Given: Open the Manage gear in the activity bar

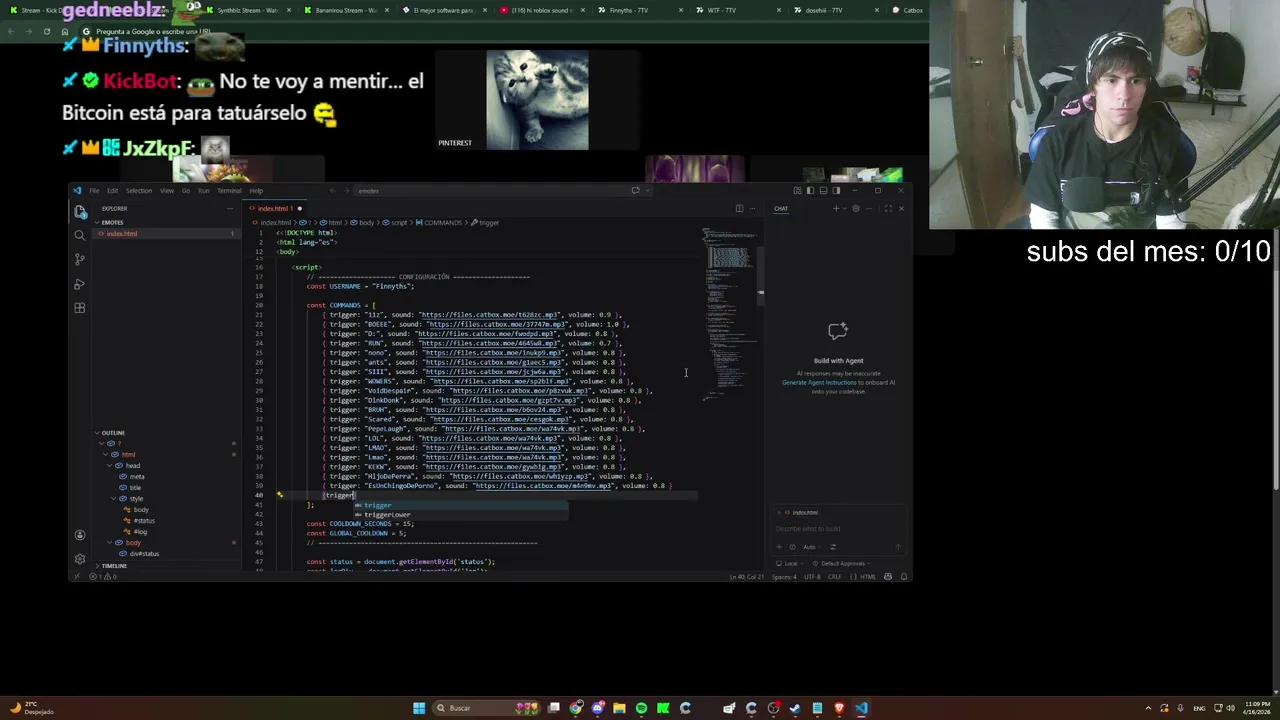Looking at the screenshot, I should pos(80,558).
